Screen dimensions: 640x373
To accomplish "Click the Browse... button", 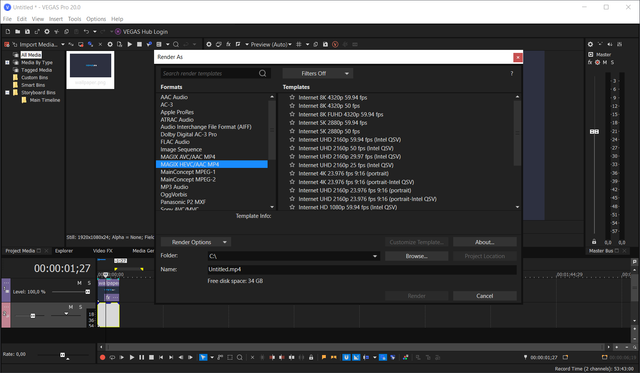I will 416,256.
